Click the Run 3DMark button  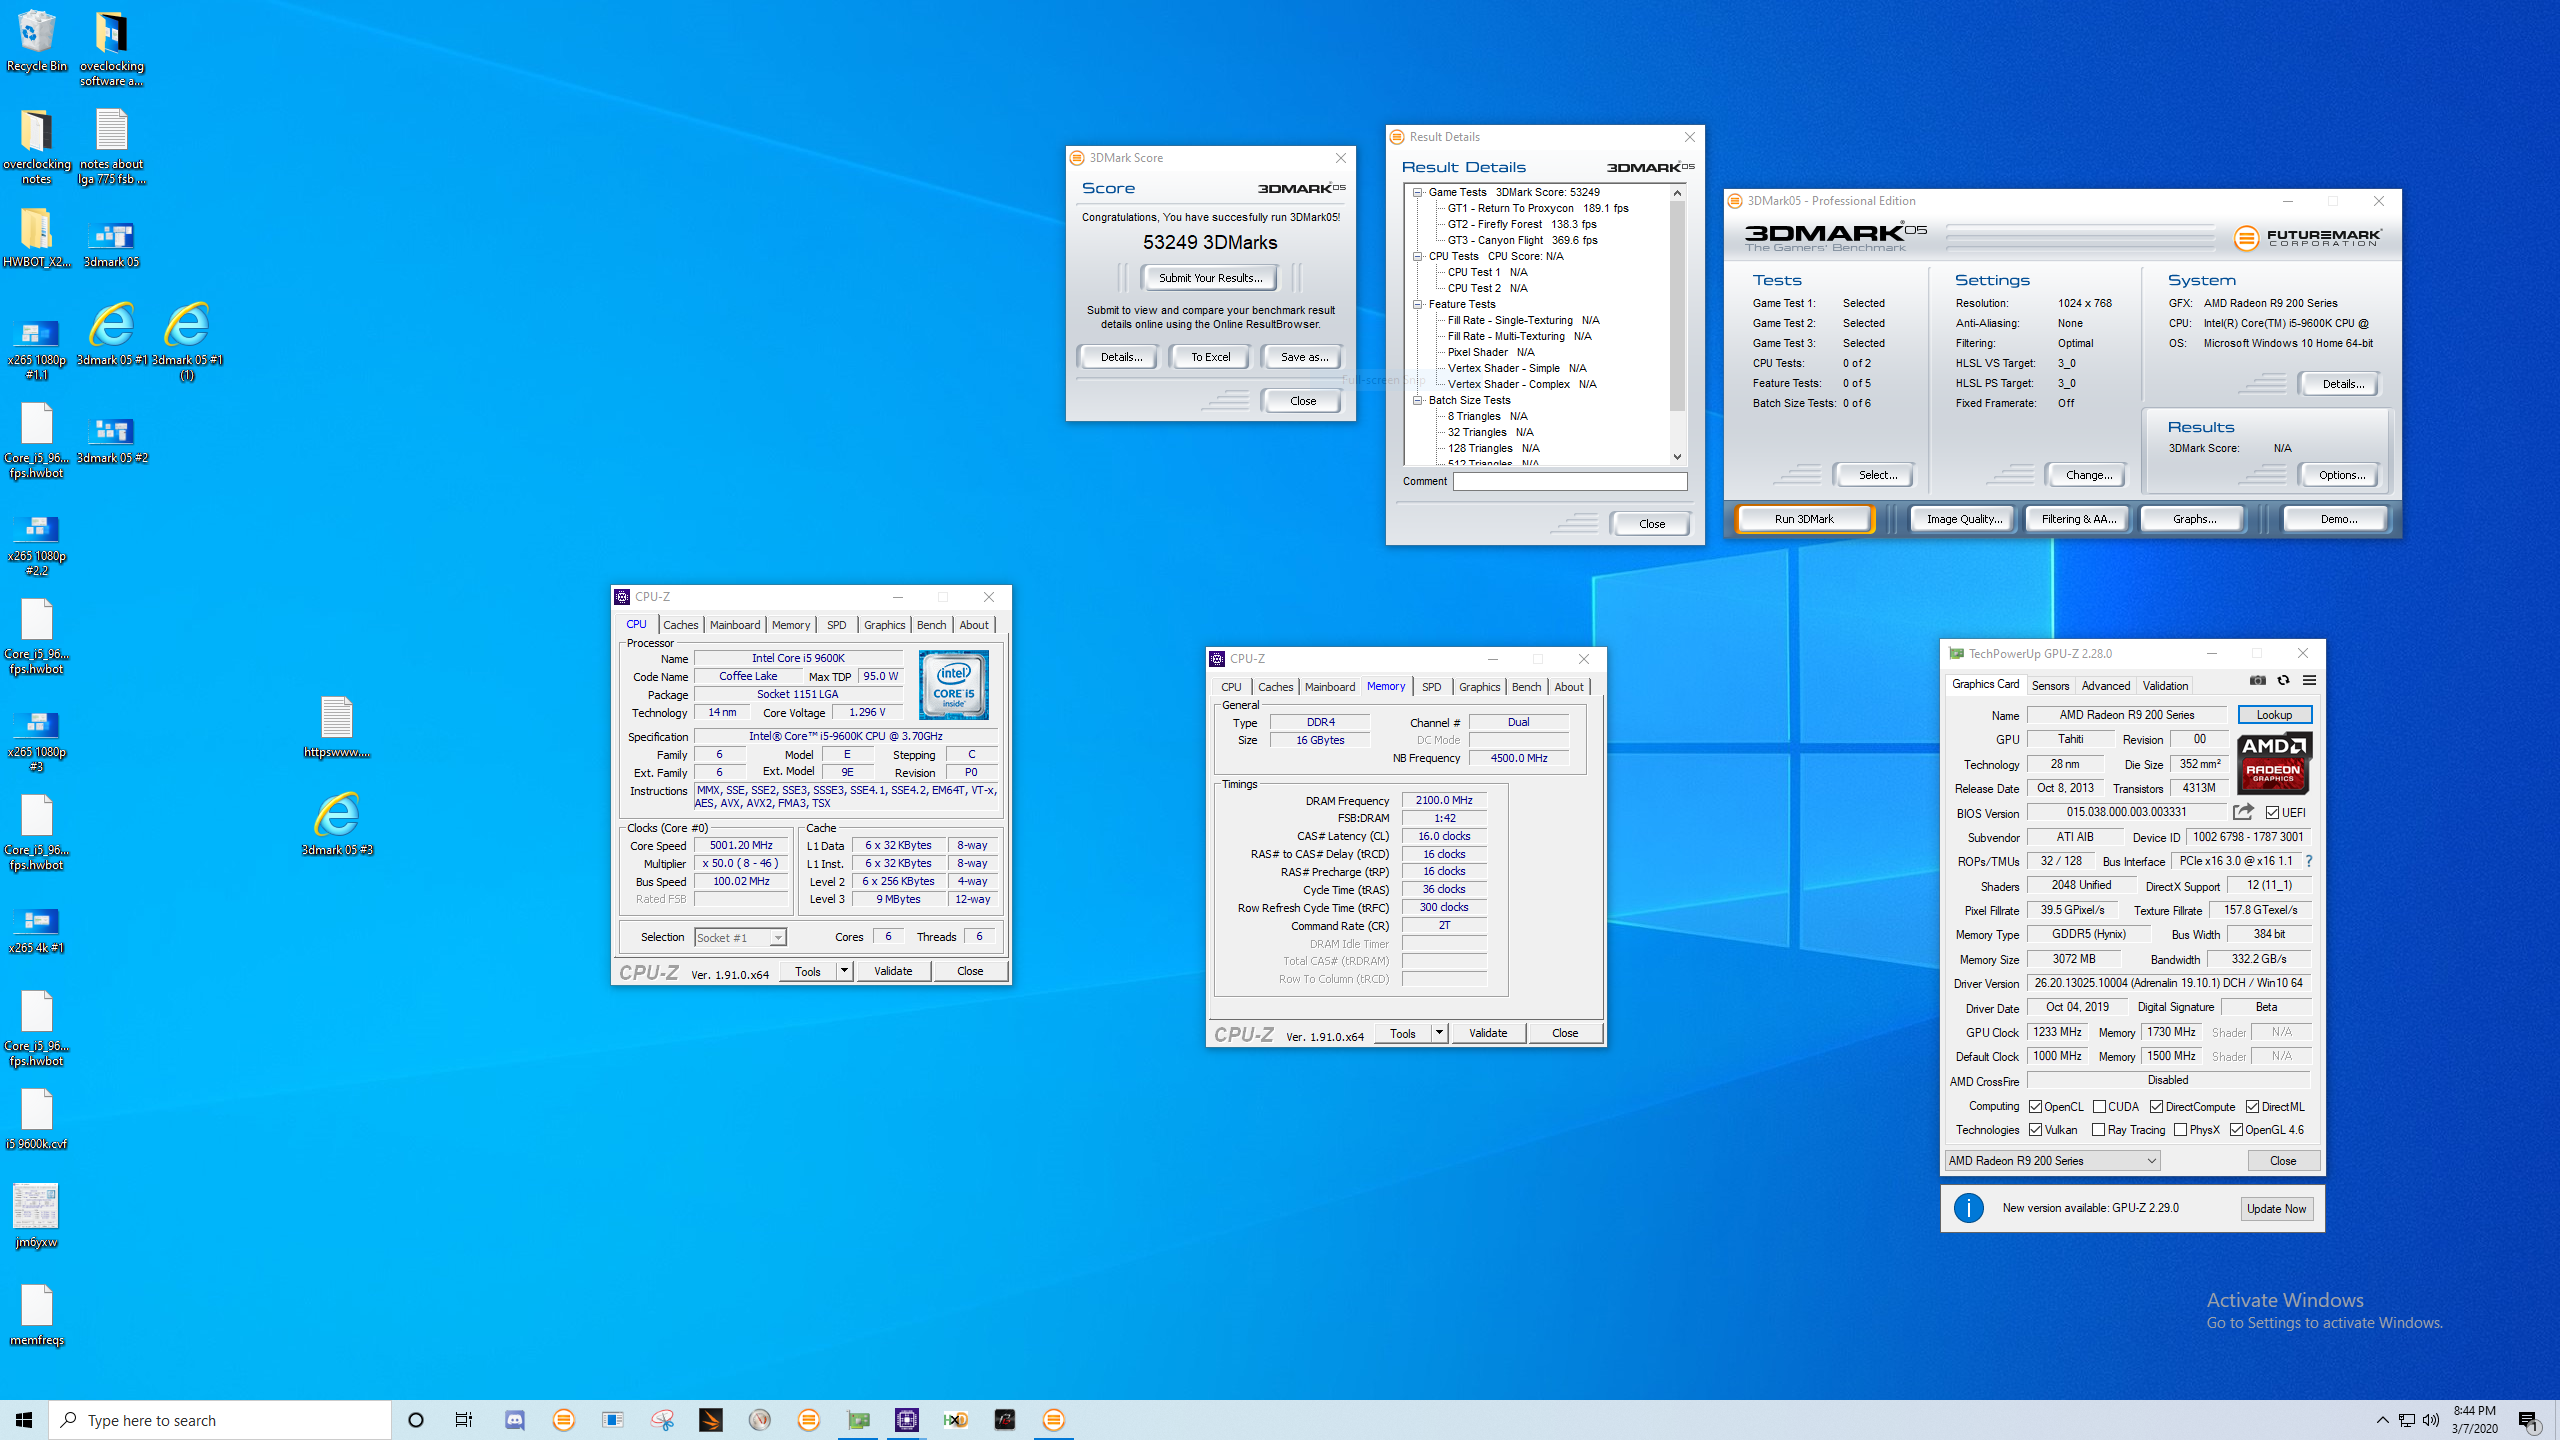click(1804, 519)
